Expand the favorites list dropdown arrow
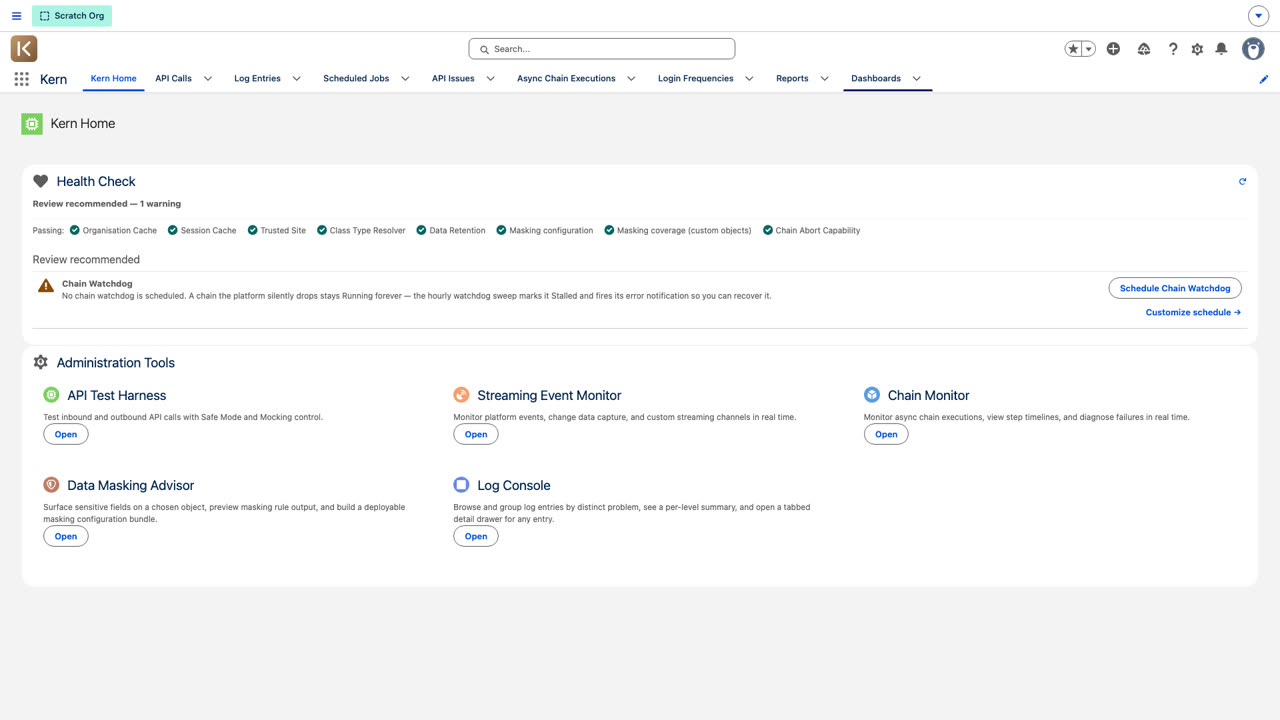 pyautogui.click(x=1089, y=49)
